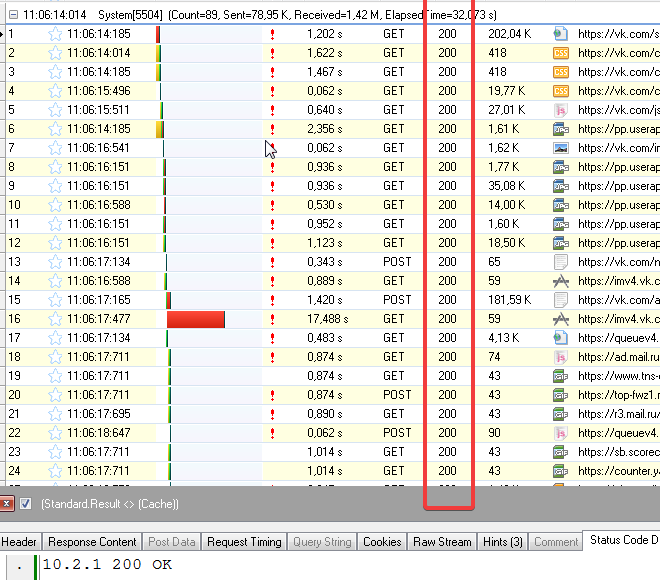The width and height of the screenshot is (660, 580).
Task: Click the JS file icon on row 5
Action: [x=561, y=110]
